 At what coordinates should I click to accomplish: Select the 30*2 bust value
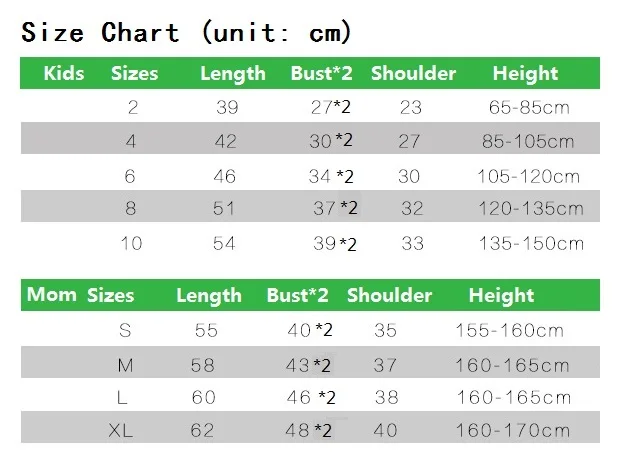[x=331, y=141]
